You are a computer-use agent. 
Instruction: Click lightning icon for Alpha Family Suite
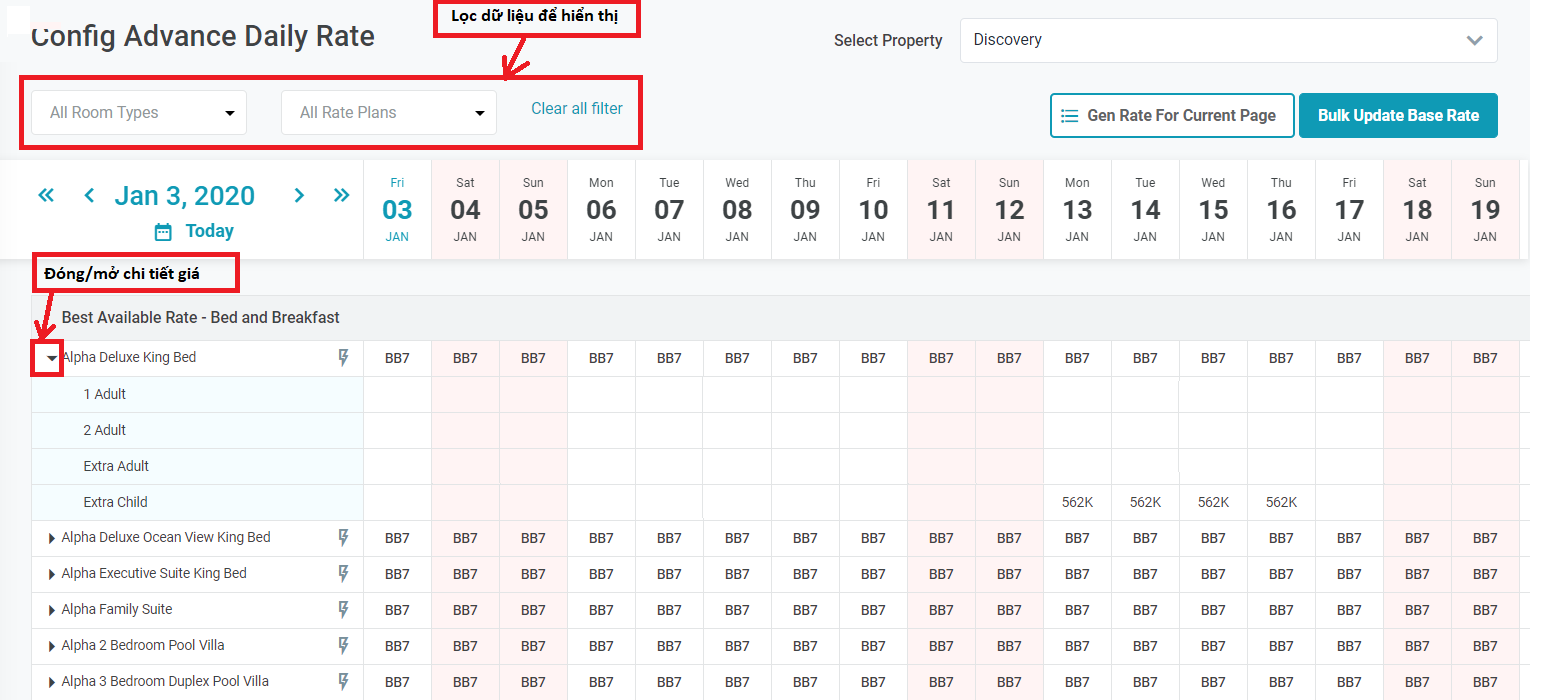[x=343, y=610]
